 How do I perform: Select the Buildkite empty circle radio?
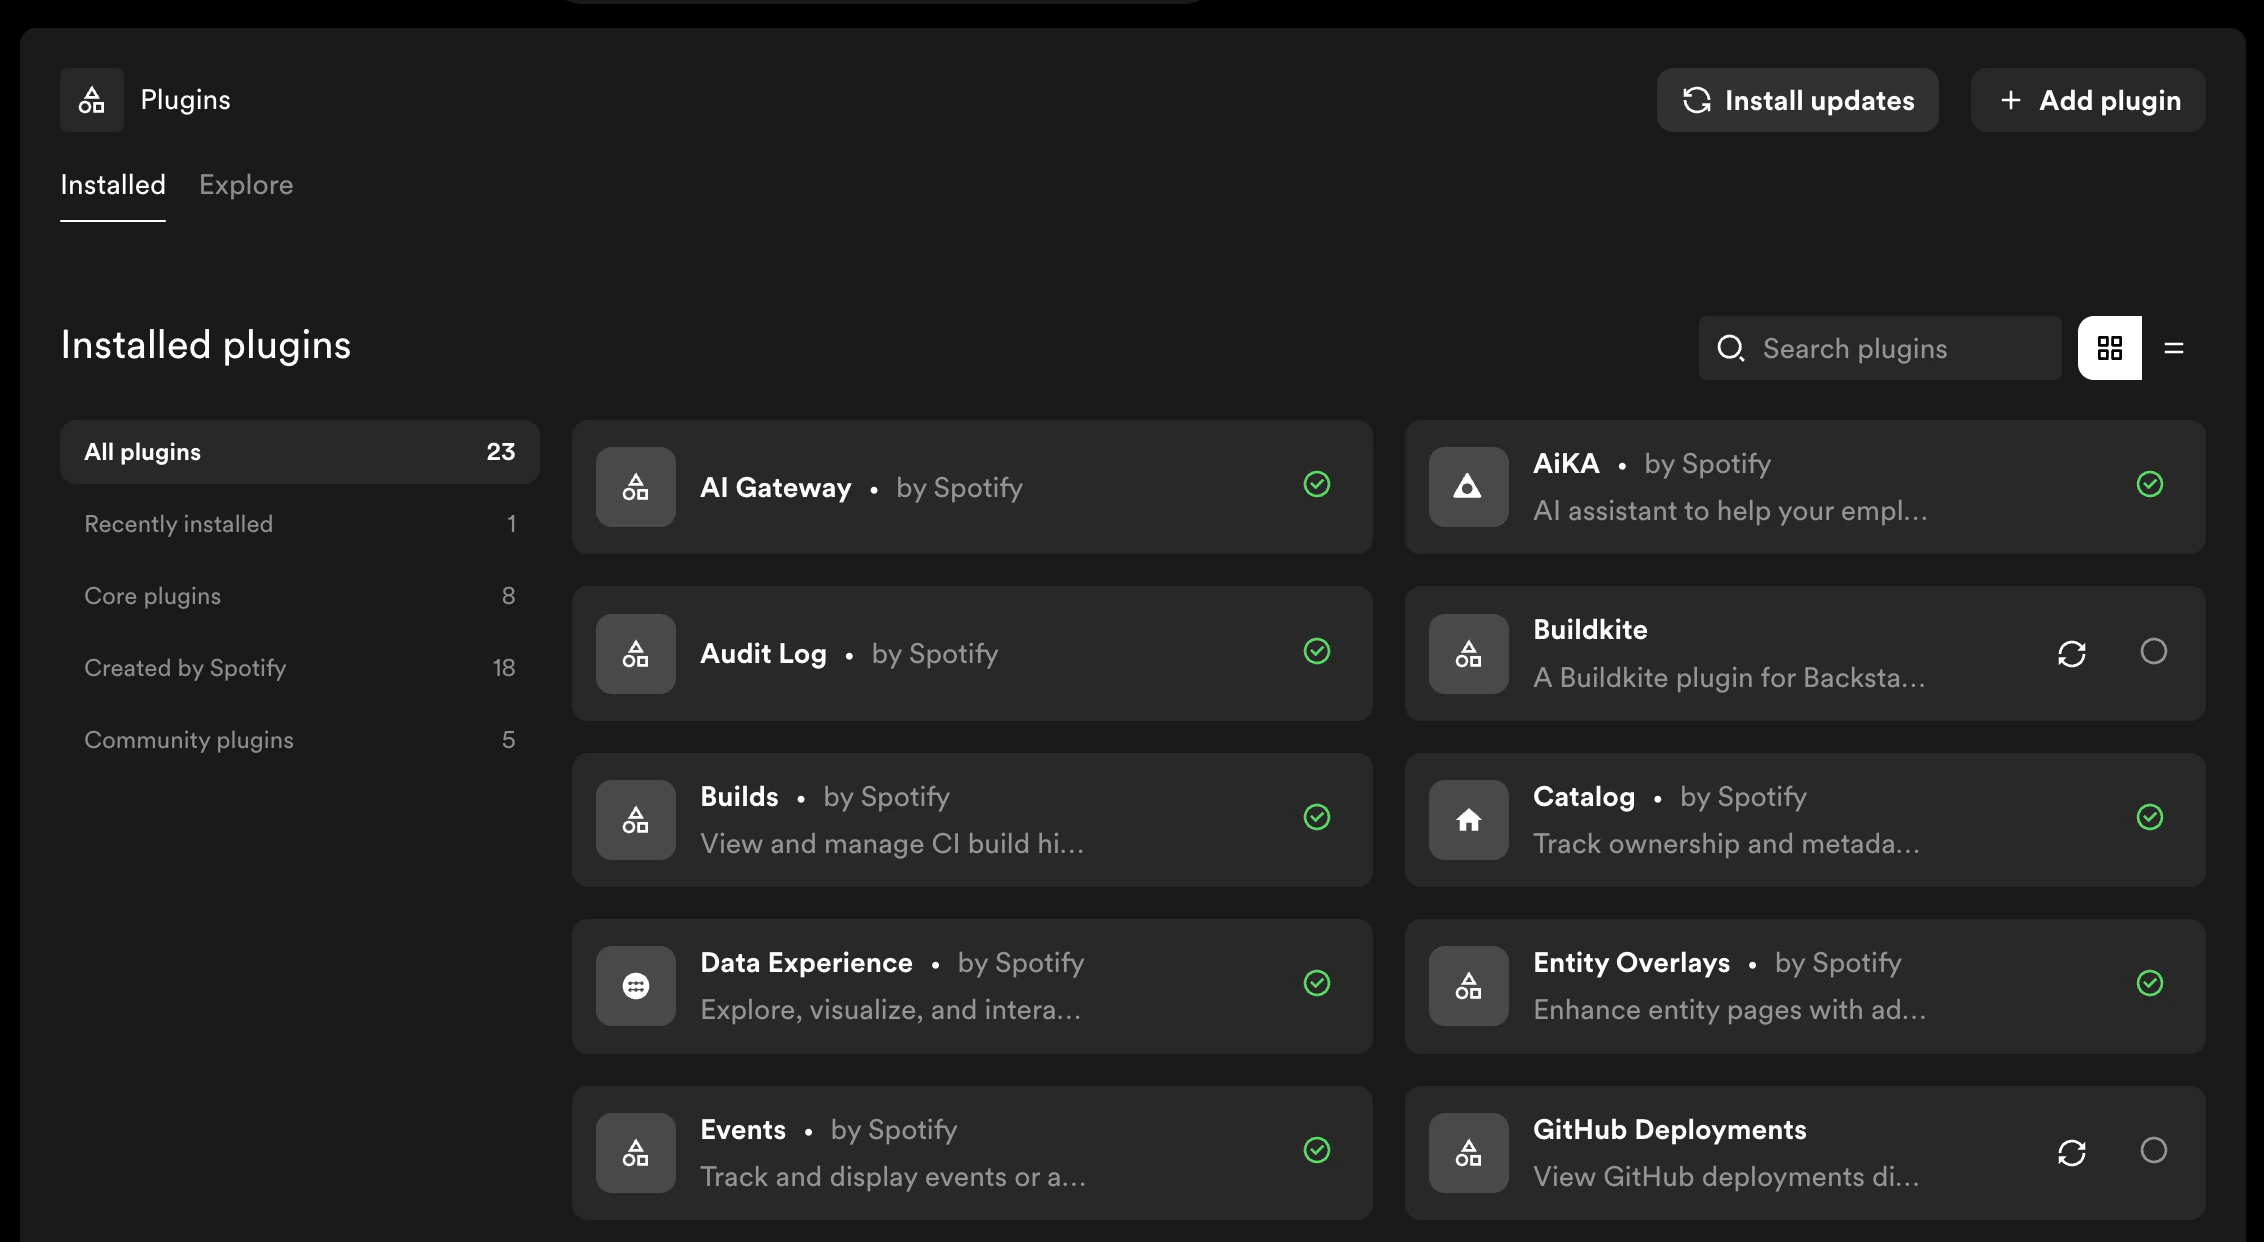2154,651
